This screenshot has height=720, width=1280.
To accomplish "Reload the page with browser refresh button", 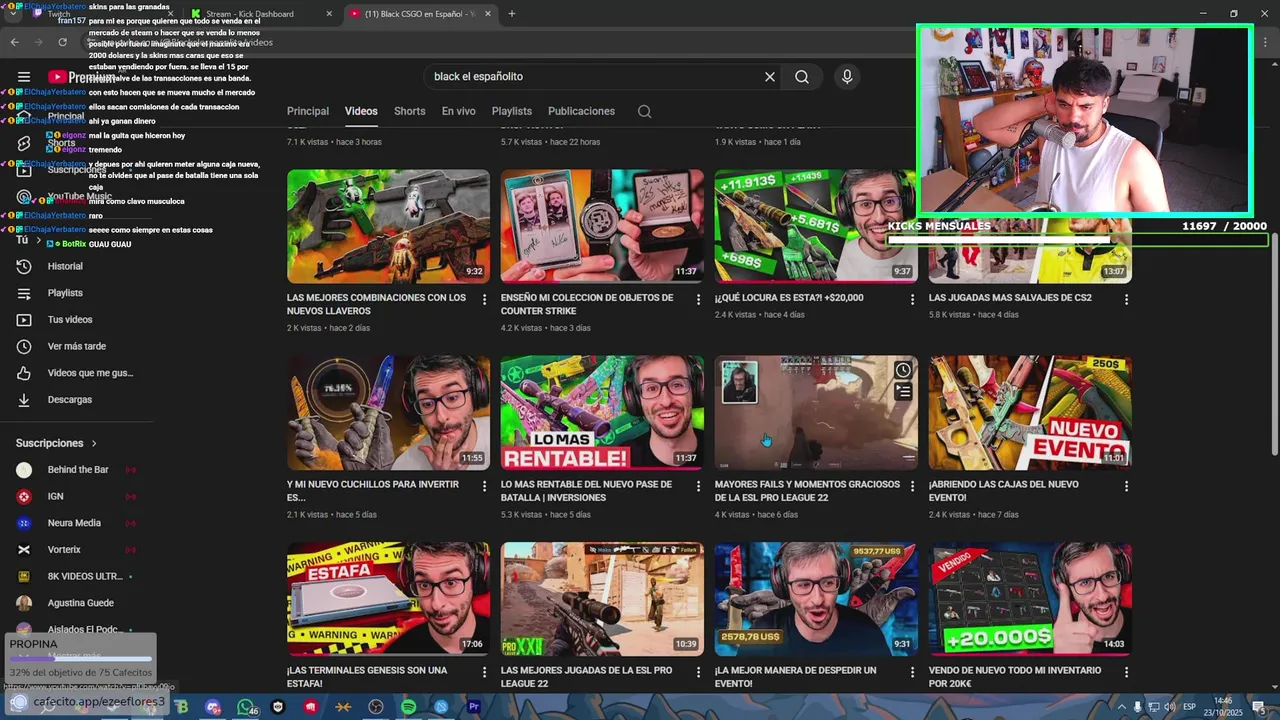I will click(x=62, y=42).
